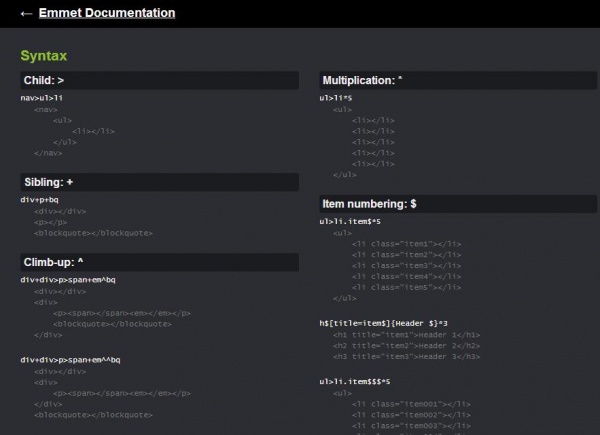Click the blockquote output line under Sibling
This screenshot has height=435, width=600.
(x=92, y=233)
